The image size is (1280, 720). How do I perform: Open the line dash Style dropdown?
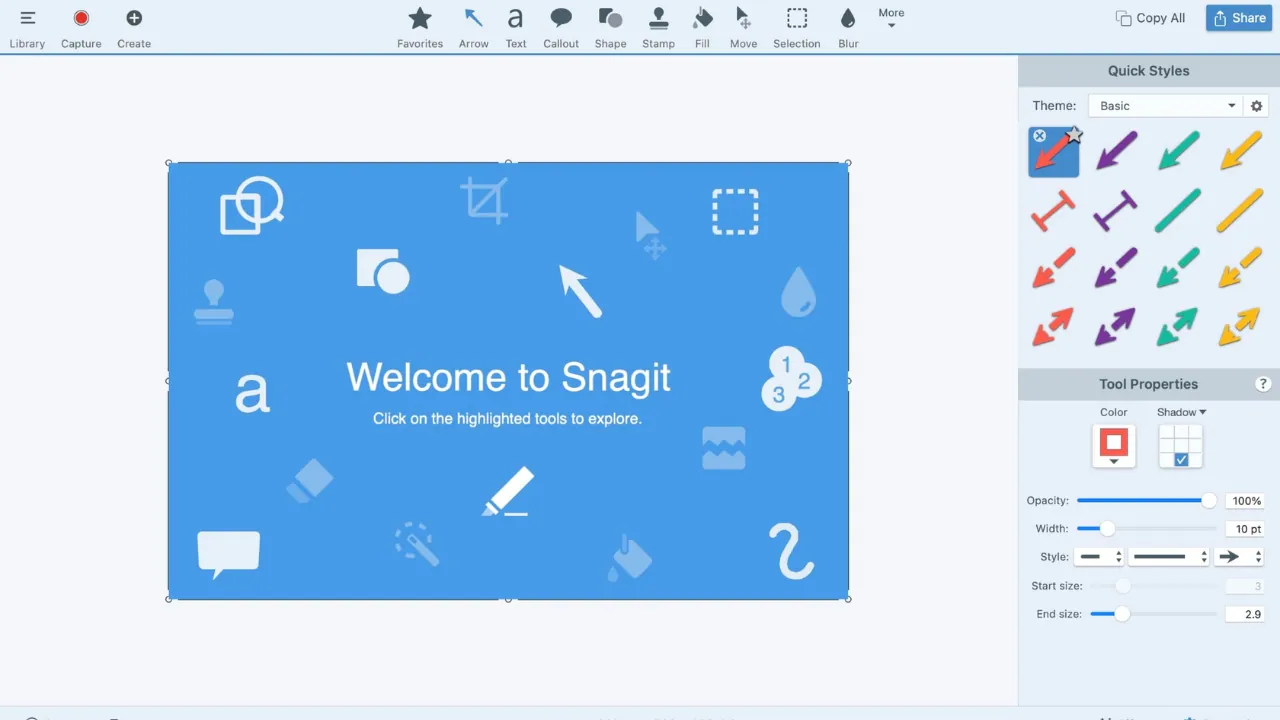coord(1169,557)
